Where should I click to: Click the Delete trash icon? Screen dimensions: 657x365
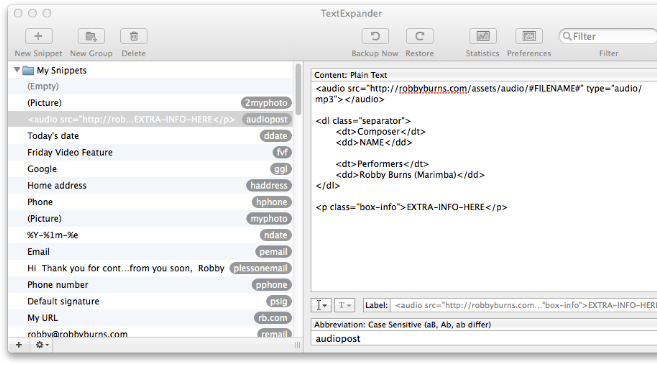134,36
